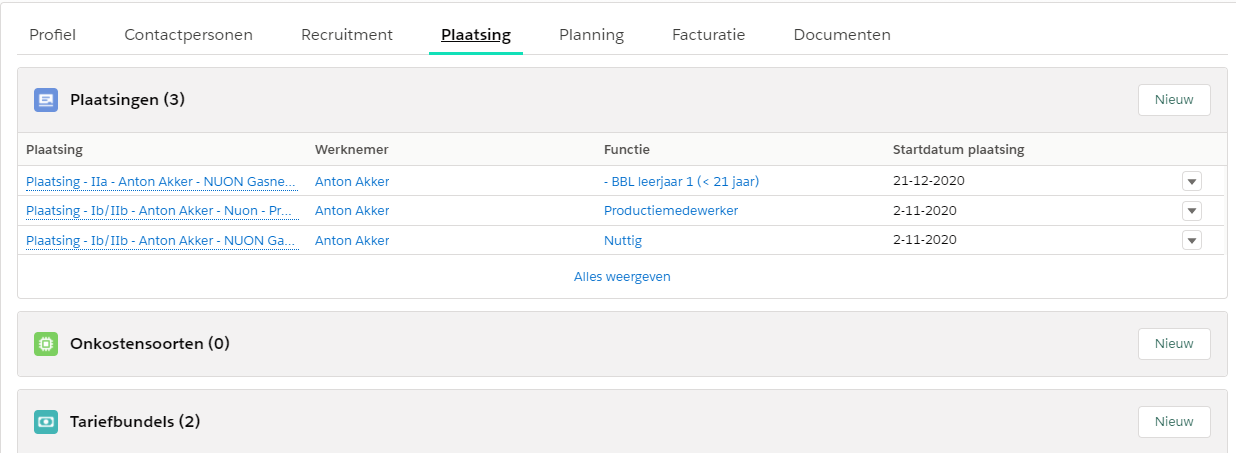Open dropdown for the Nuttig placement row
Screen dimensions: 1236x453
[1191, 240]
